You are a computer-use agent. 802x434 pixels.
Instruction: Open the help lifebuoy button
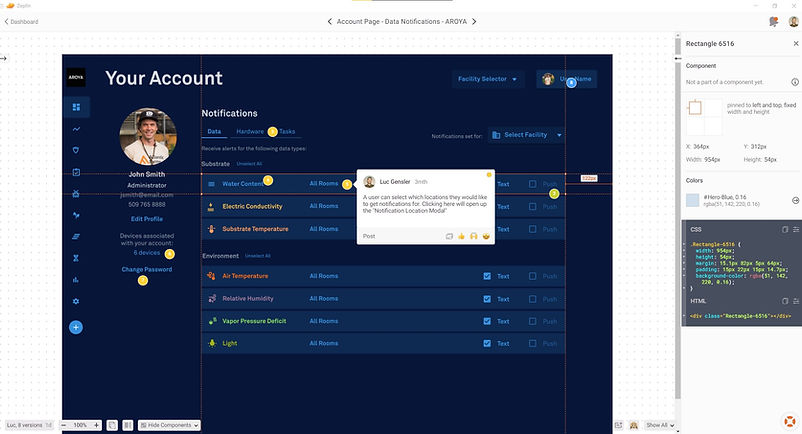pos(790,422)
